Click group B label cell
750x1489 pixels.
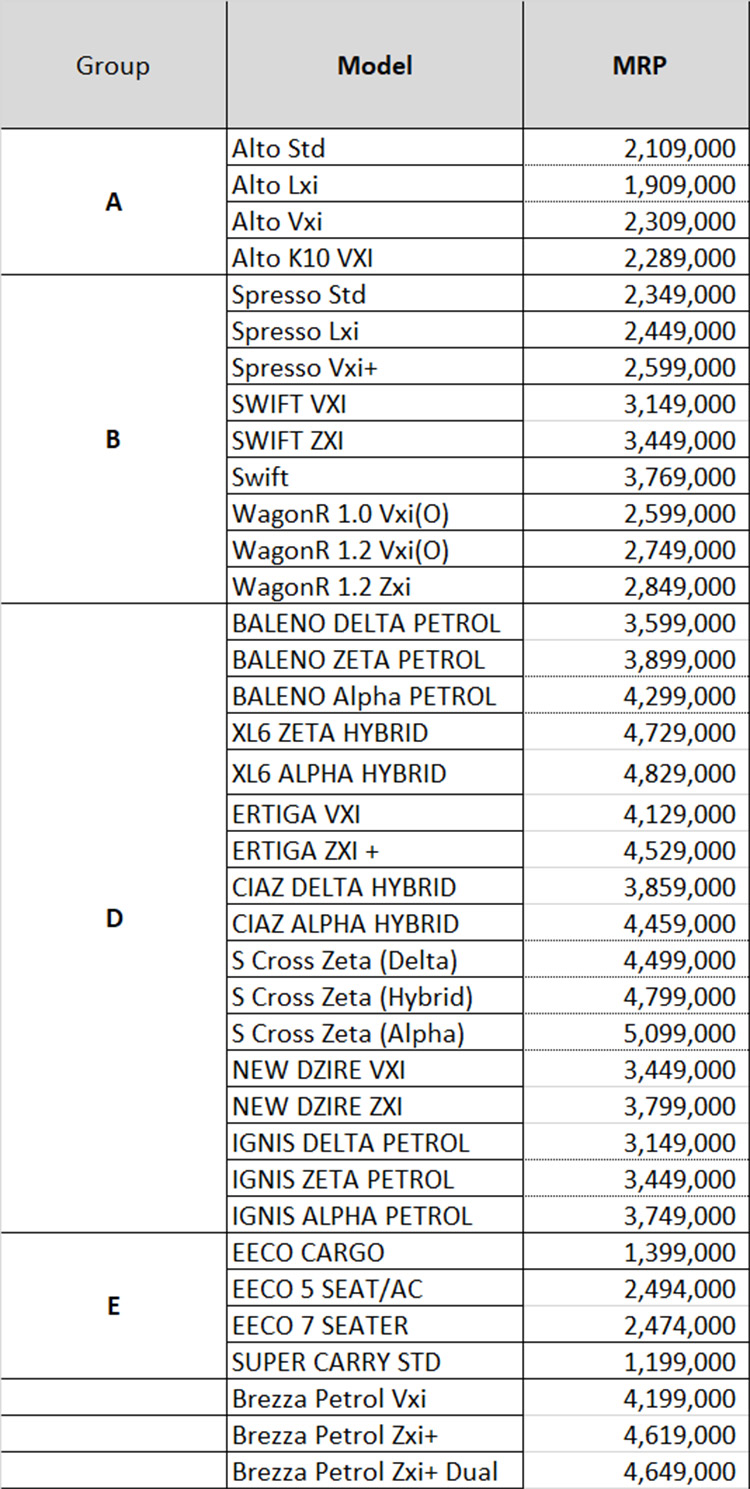click(x=113, y=440)
